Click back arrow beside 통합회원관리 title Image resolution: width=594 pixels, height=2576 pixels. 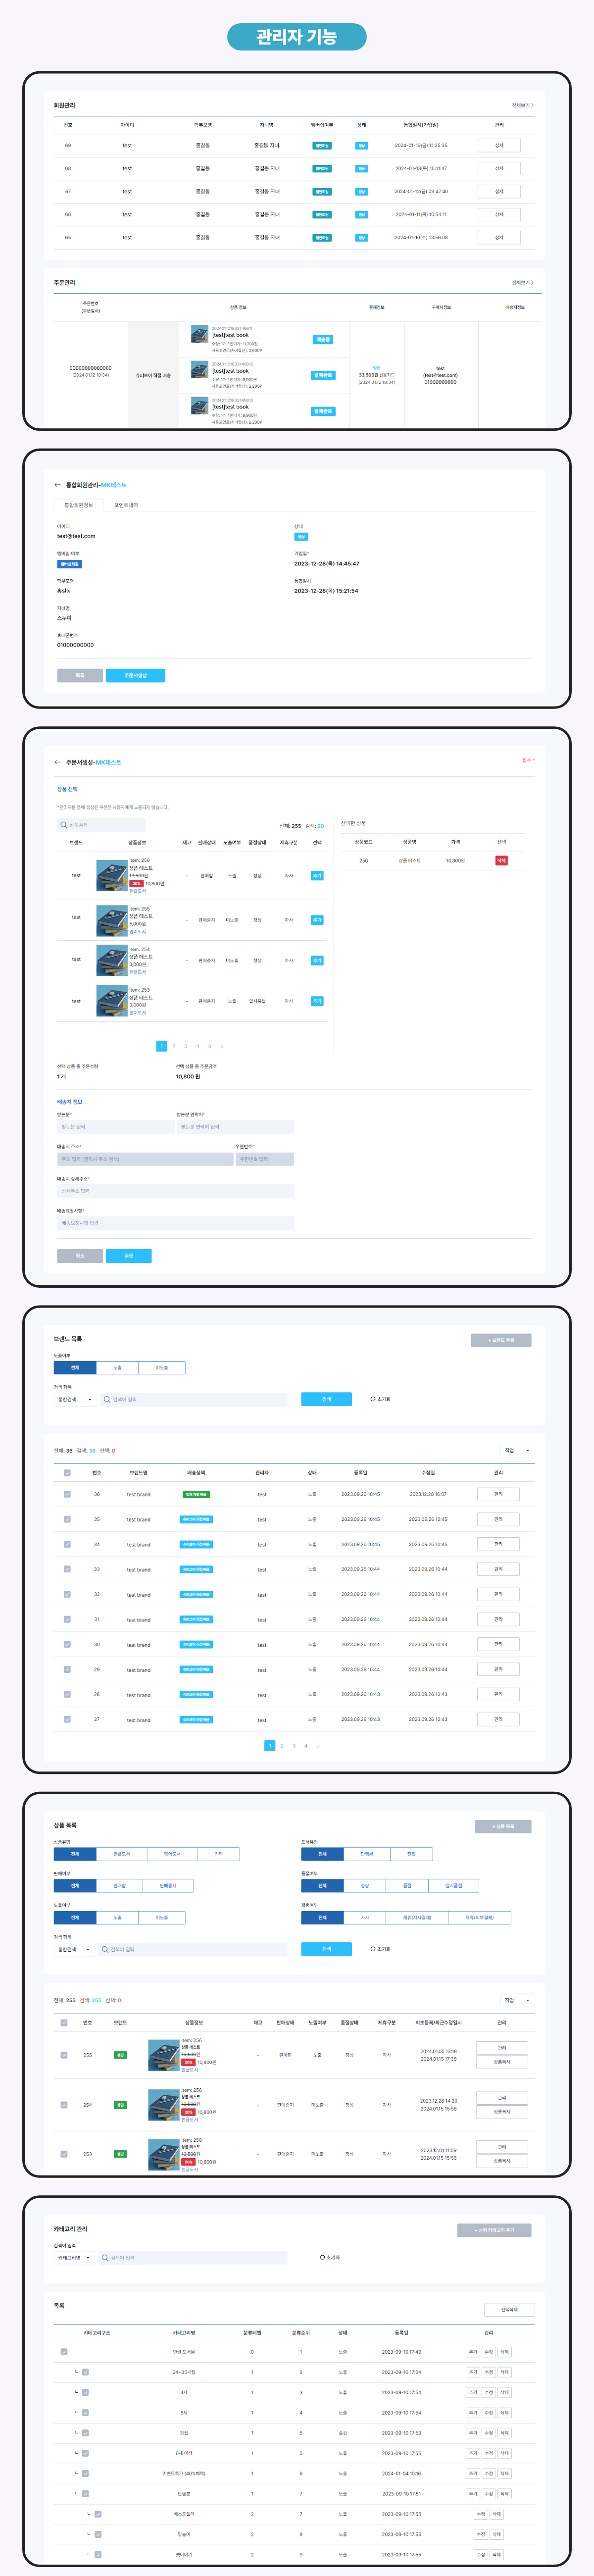pos(57,485)
